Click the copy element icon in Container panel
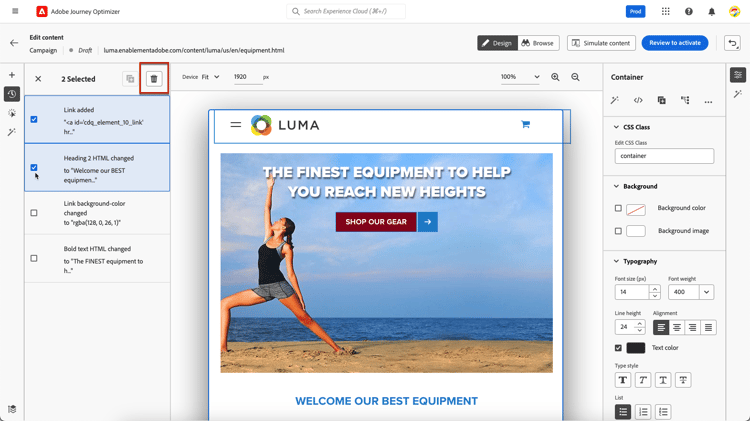The height and width of the screenshot is (421, 750). pyautogui.click(x=662, y=100)
